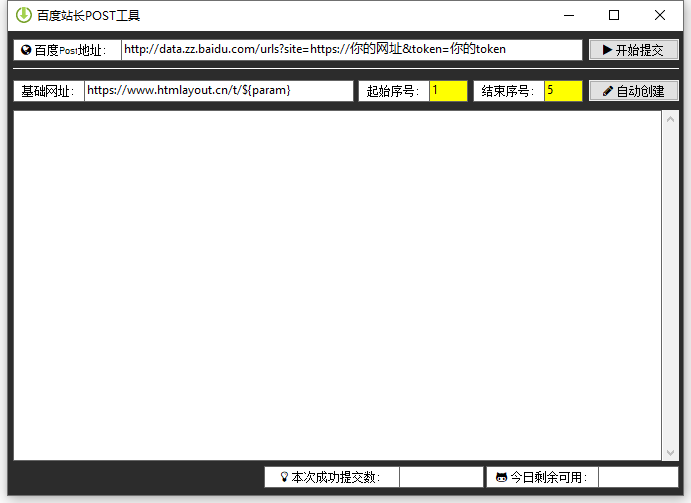Viewport: 691px width, 503px height.
Task: Click the 本次成功提交数 value box
Action: (x=441, y=477)
